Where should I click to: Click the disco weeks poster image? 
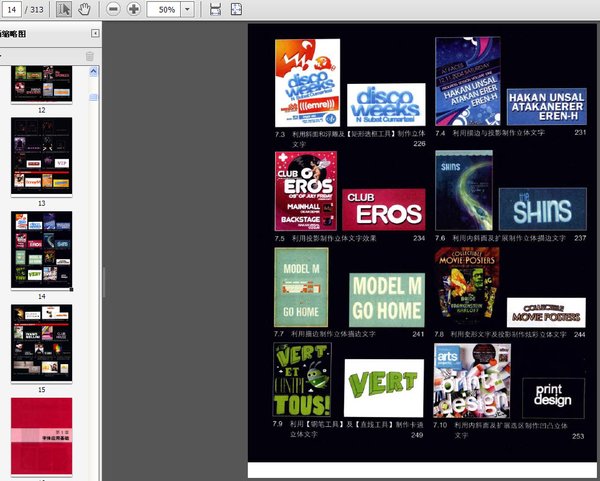307,83
